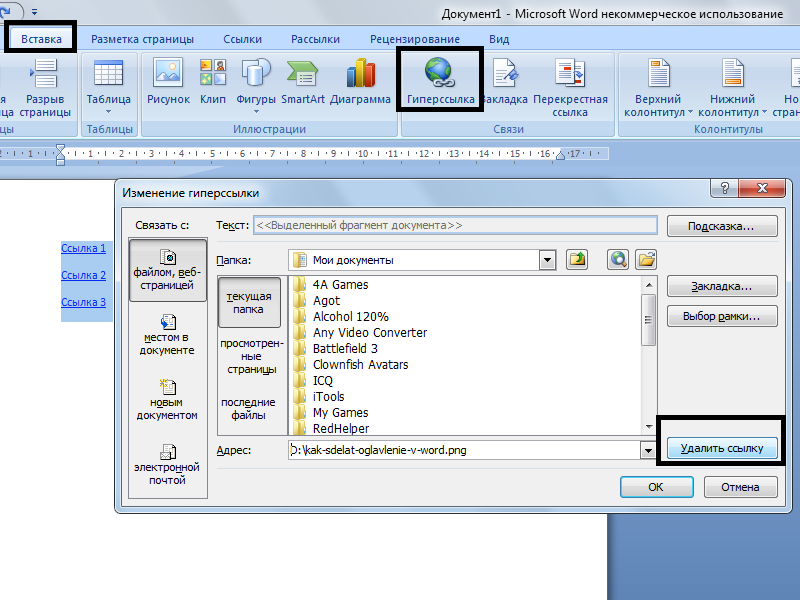Select link to новым документом option

click(x=167, y=399)
